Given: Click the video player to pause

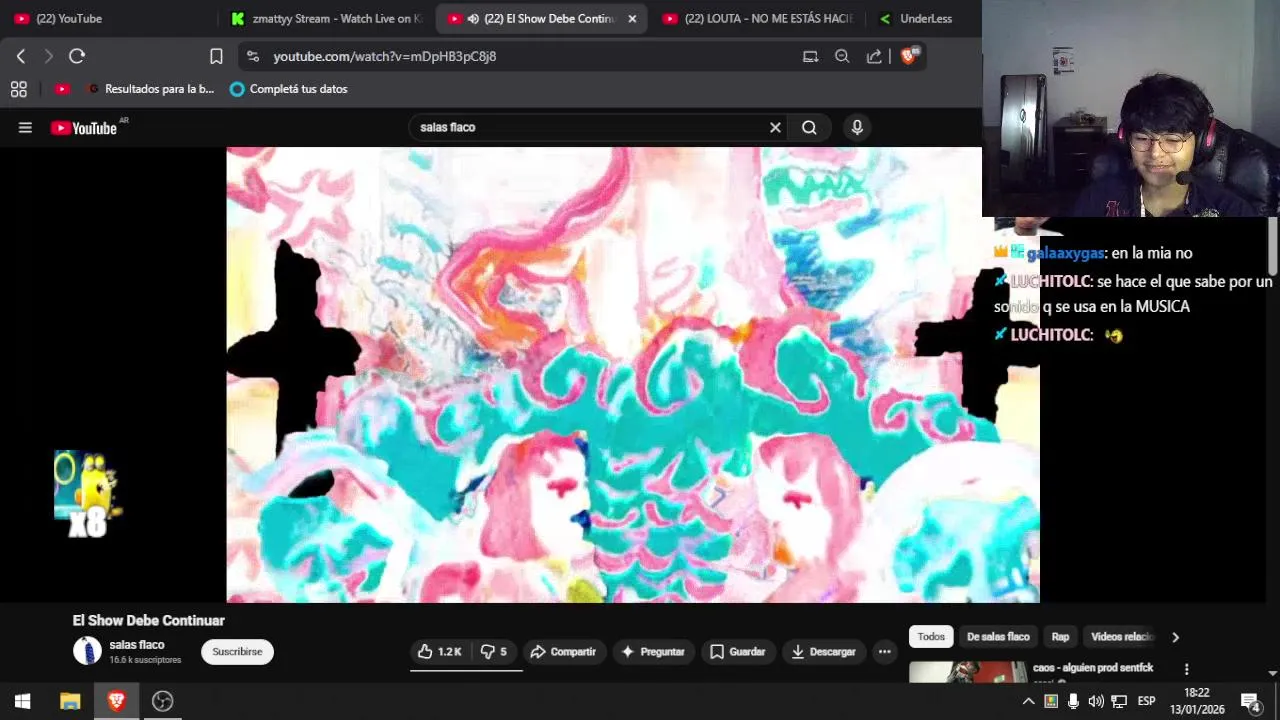Looking at the screenshot, I should (x=633, y=375).
